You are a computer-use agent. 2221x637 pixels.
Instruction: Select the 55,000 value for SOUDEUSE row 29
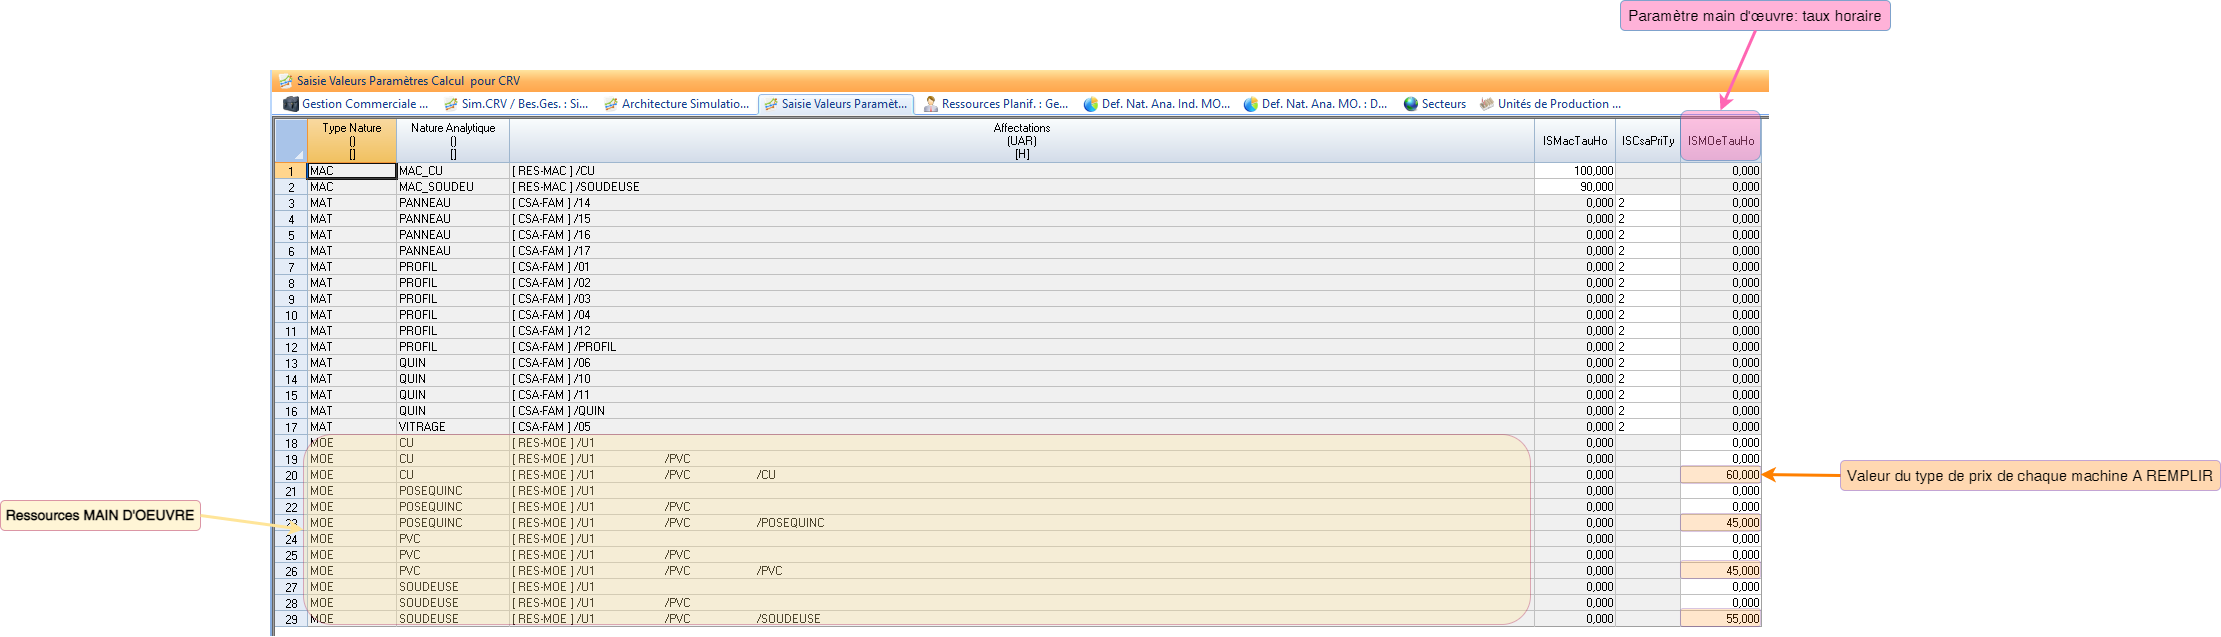point(1721,619)
